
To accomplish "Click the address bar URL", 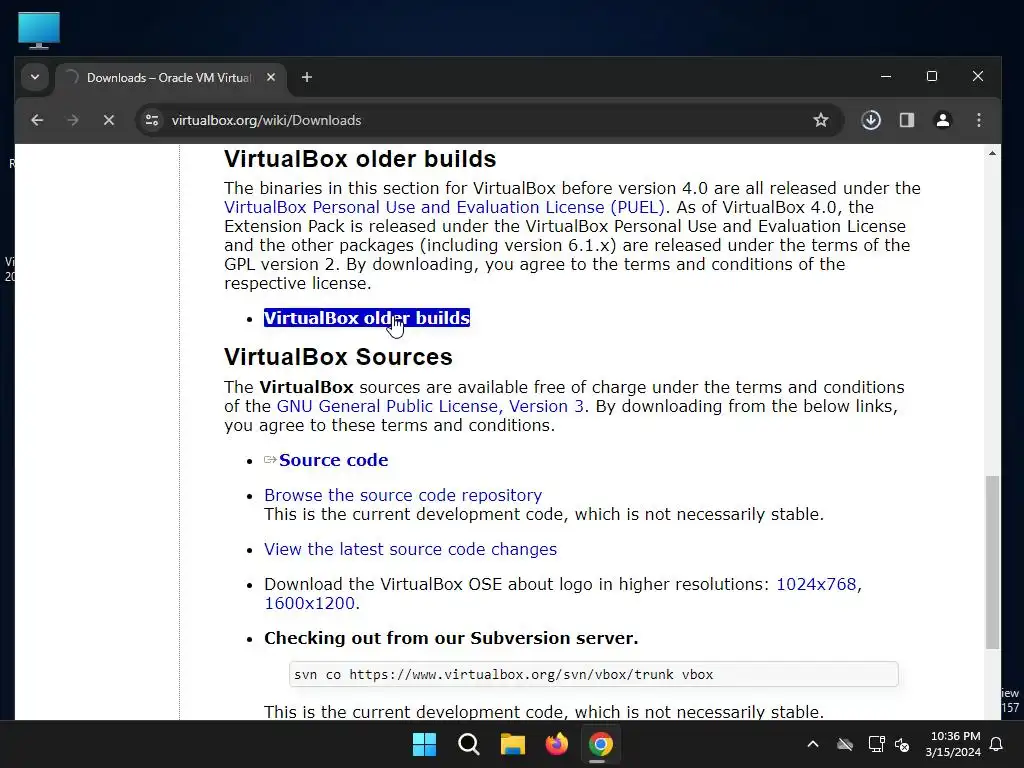I will [x=266, y=120].
